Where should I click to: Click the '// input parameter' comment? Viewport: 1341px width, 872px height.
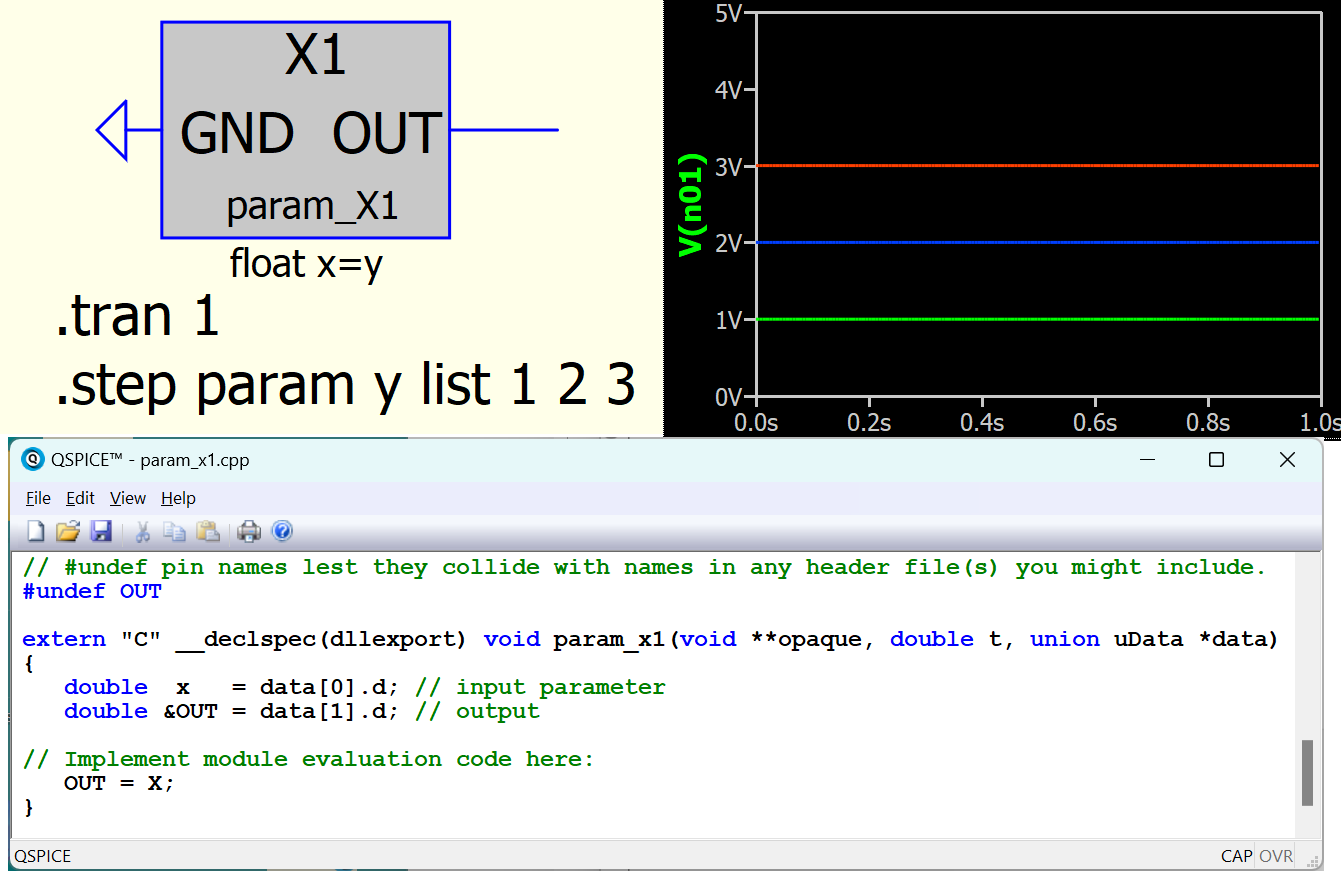click(540, 687)
